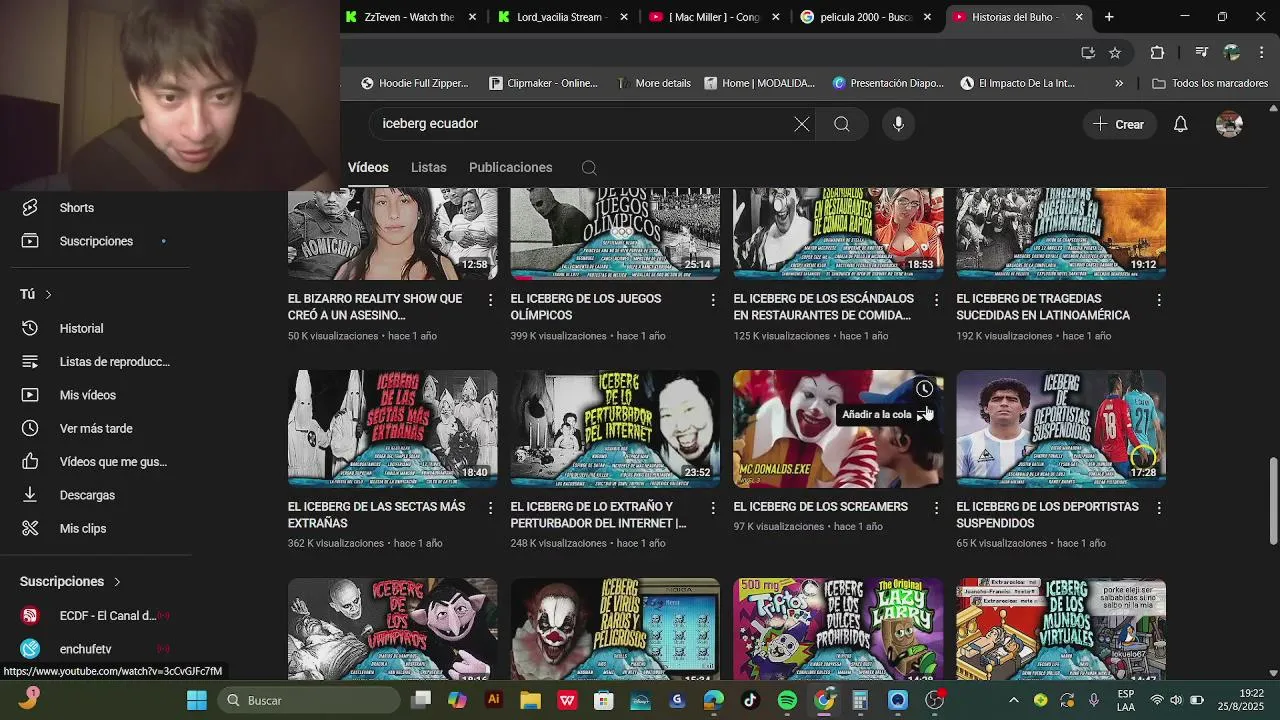Open the notifications bell
The width and height of the screenshot is (1280, 720).
click(x=1181, y=124)
